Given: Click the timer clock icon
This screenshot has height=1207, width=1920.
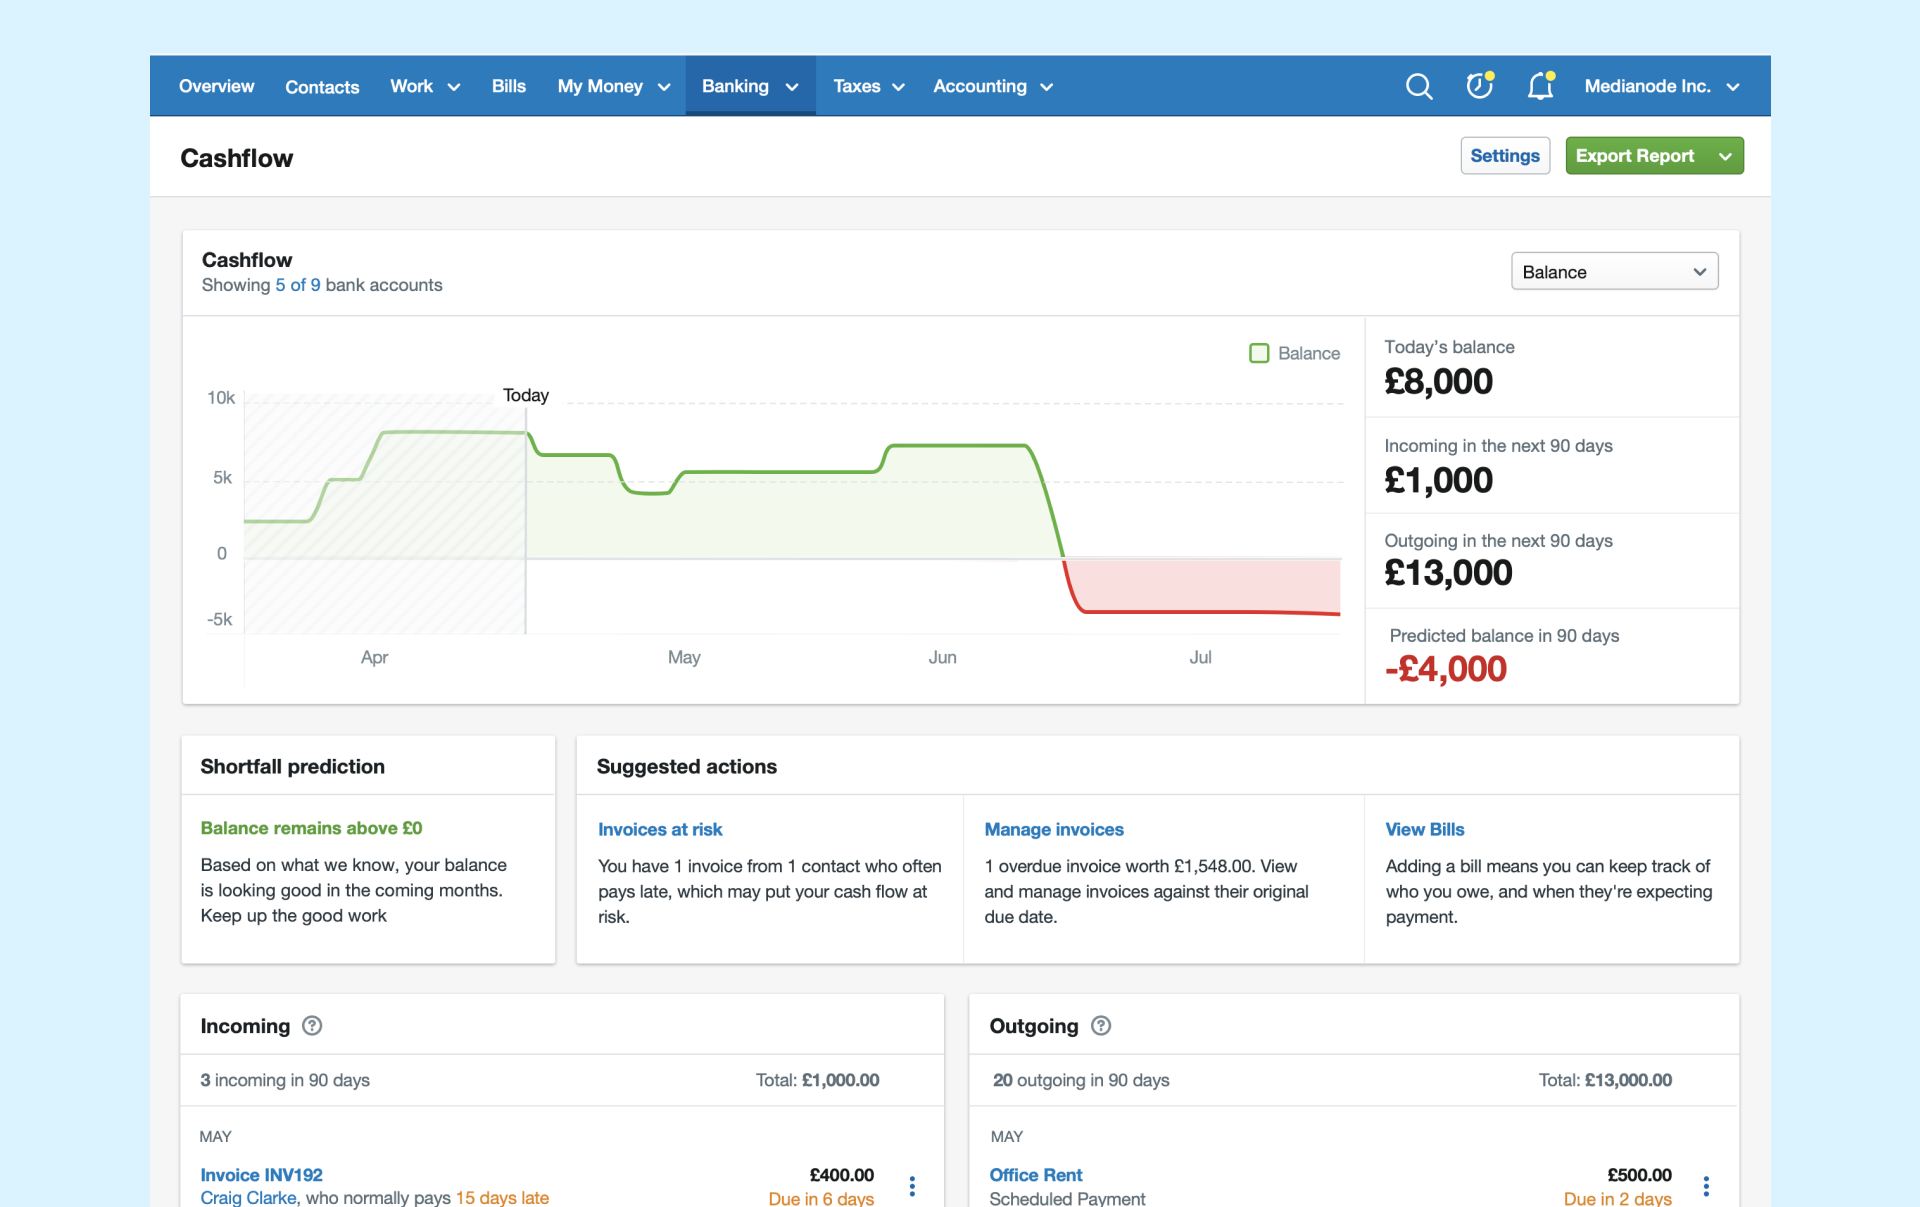Looking at the screenshot, I should click(x=1479, y=87).
